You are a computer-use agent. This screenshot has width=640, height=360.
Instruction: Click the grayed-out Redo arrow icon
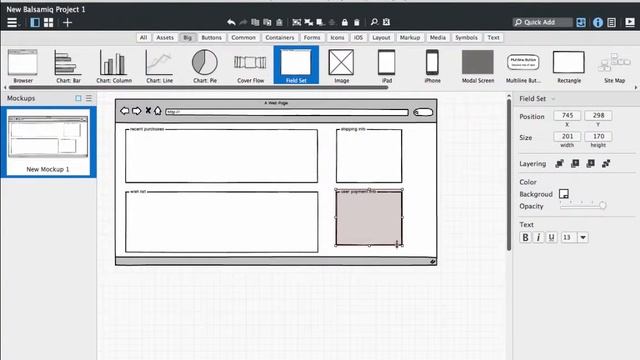(243, 22)
